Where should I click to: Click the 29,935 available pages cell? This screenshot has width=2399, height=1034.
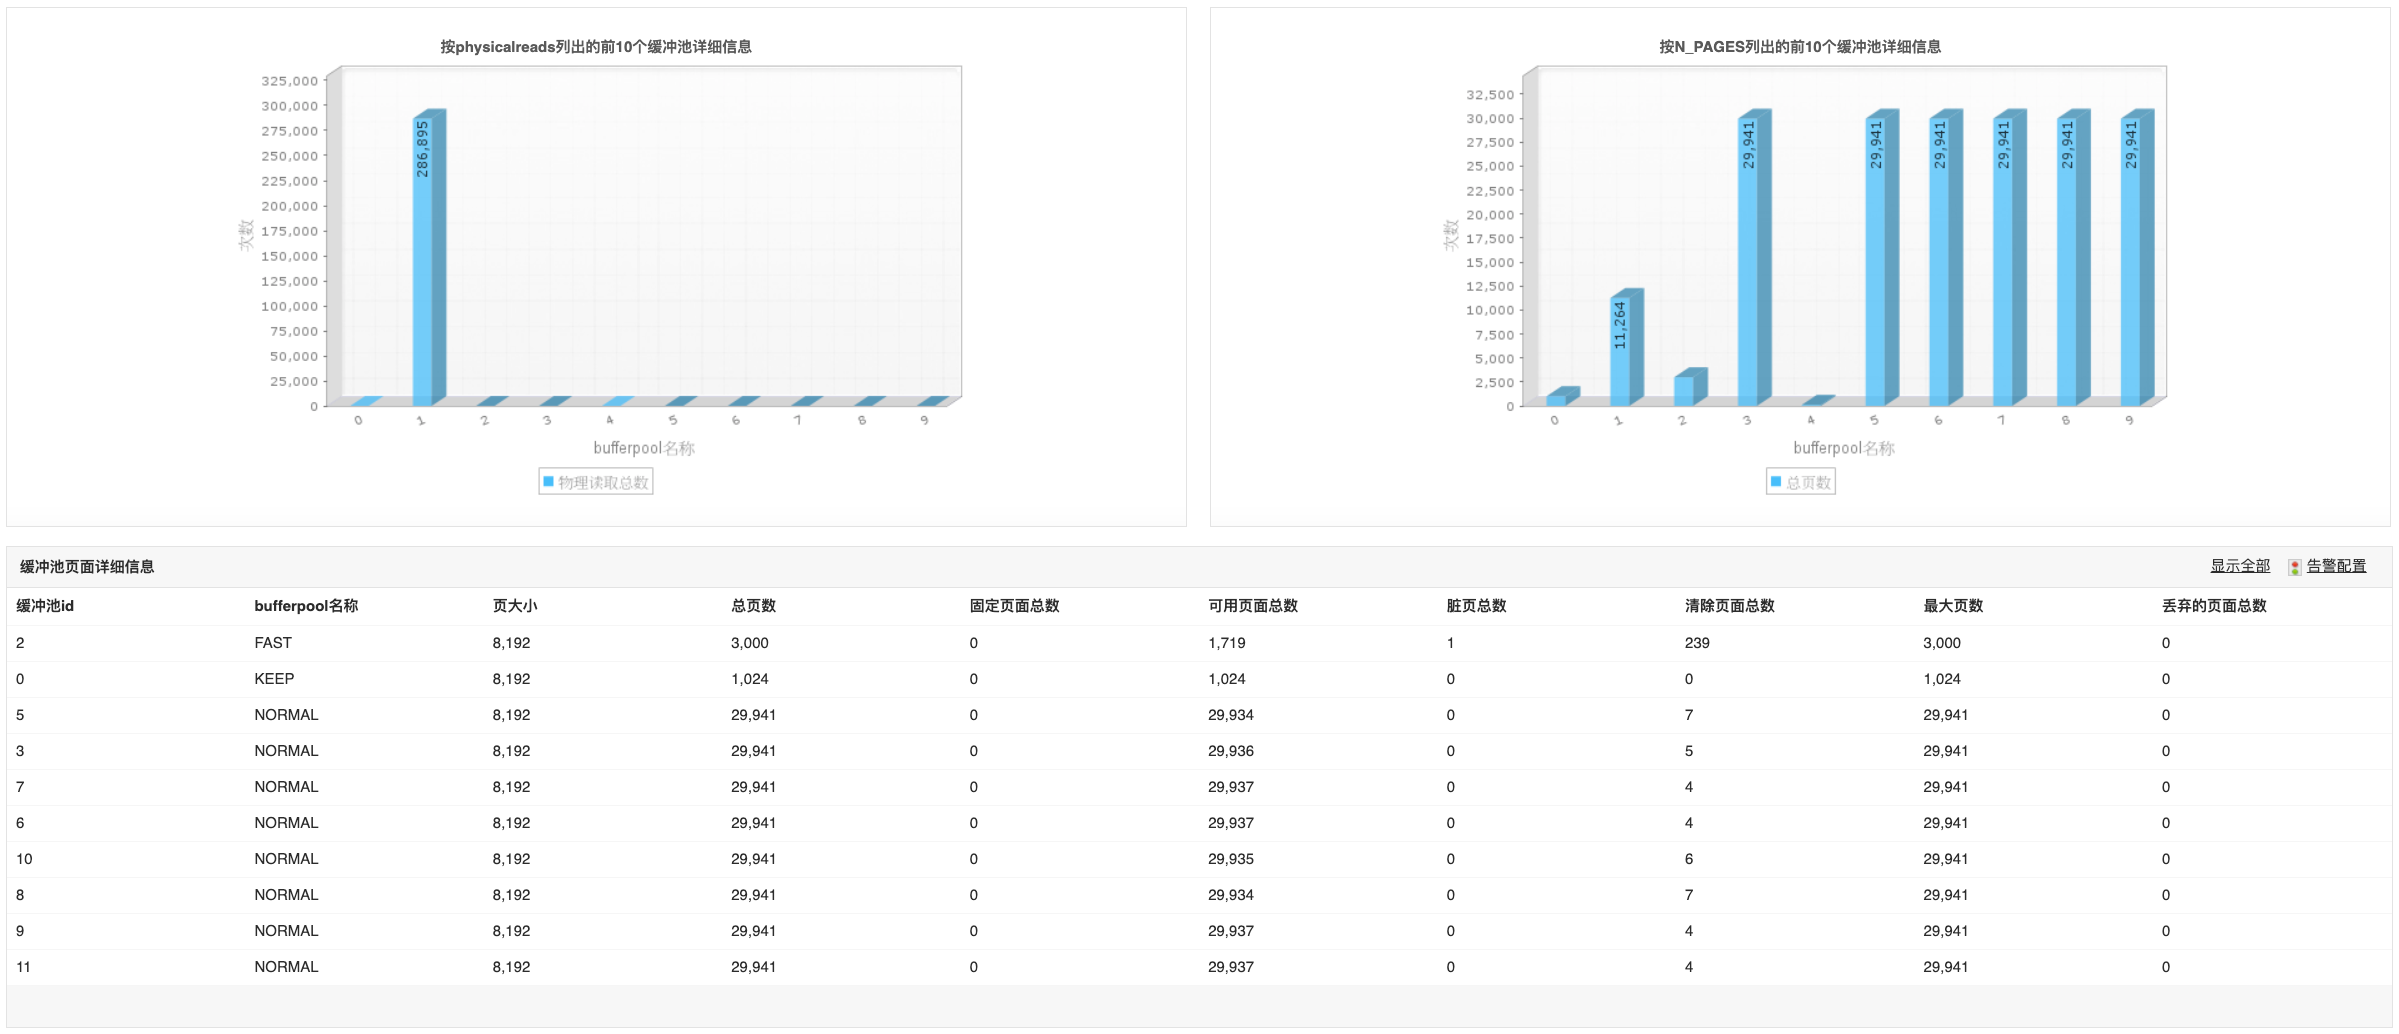tap(1231, 859)
